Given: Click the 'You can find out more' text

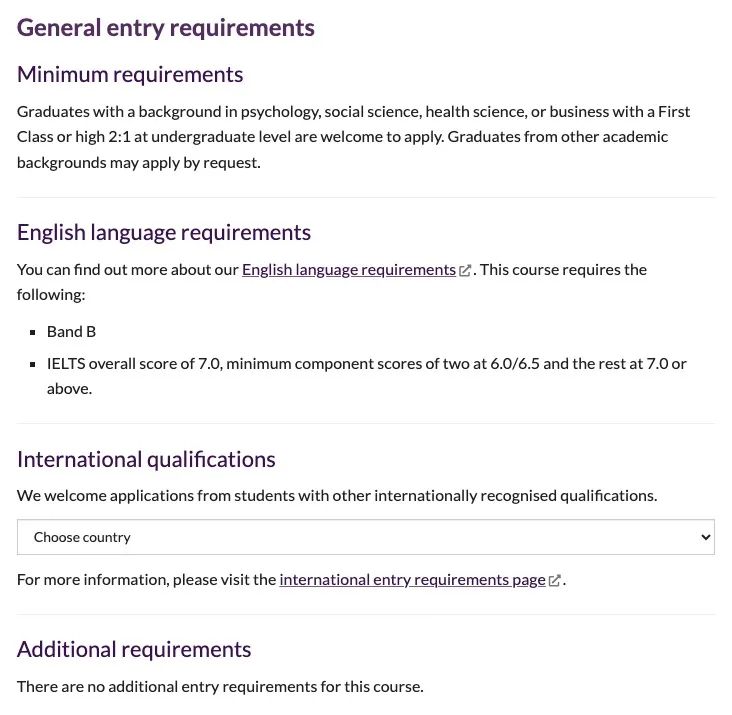Looking at the screenshot, I should tap(127, 270).
